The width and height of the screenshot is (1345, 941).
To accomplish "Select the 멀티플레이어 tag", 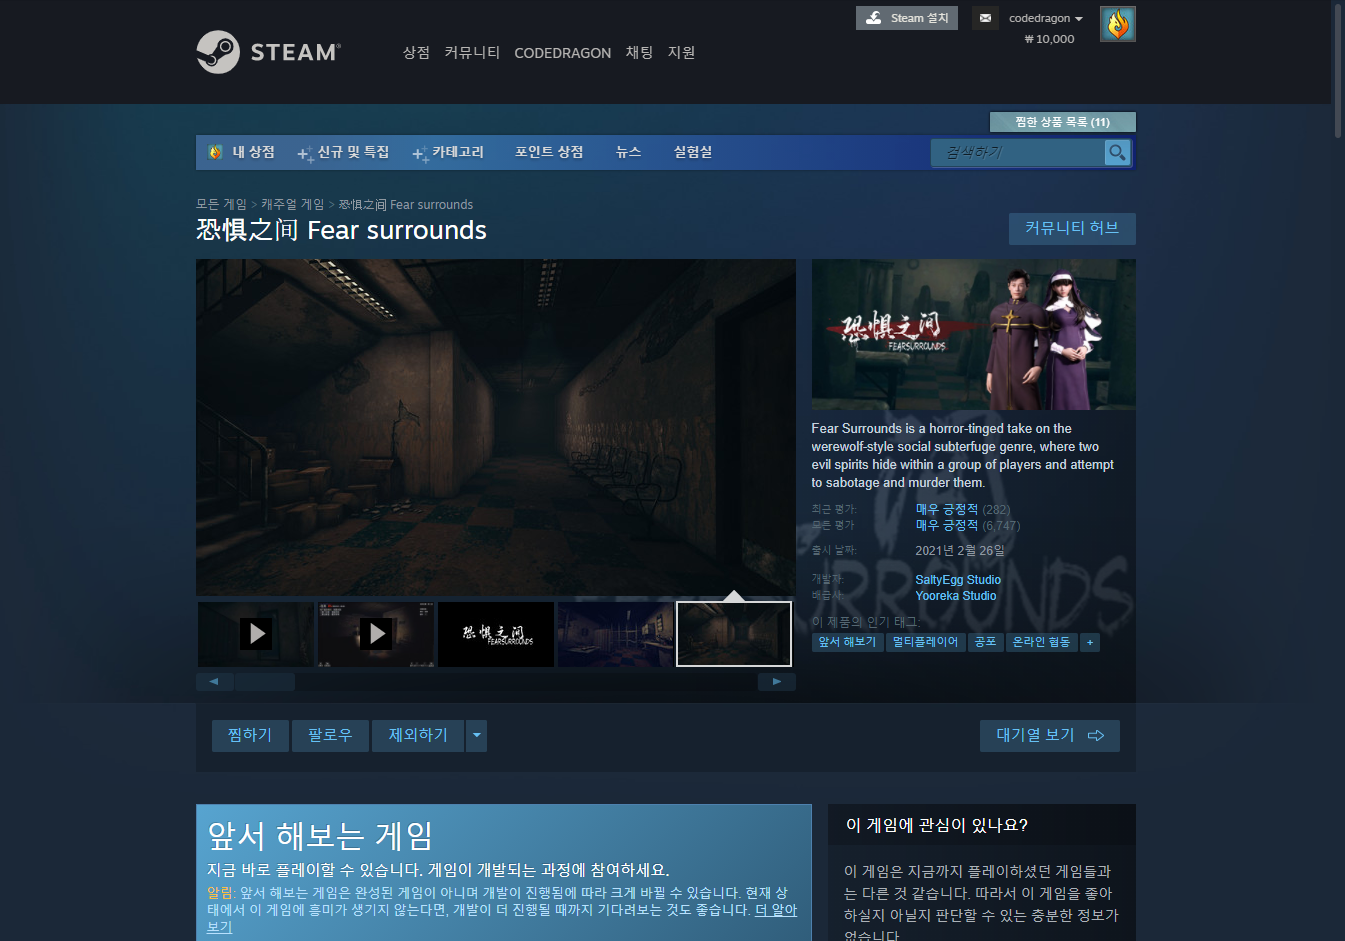I will (x=925, y=642).
